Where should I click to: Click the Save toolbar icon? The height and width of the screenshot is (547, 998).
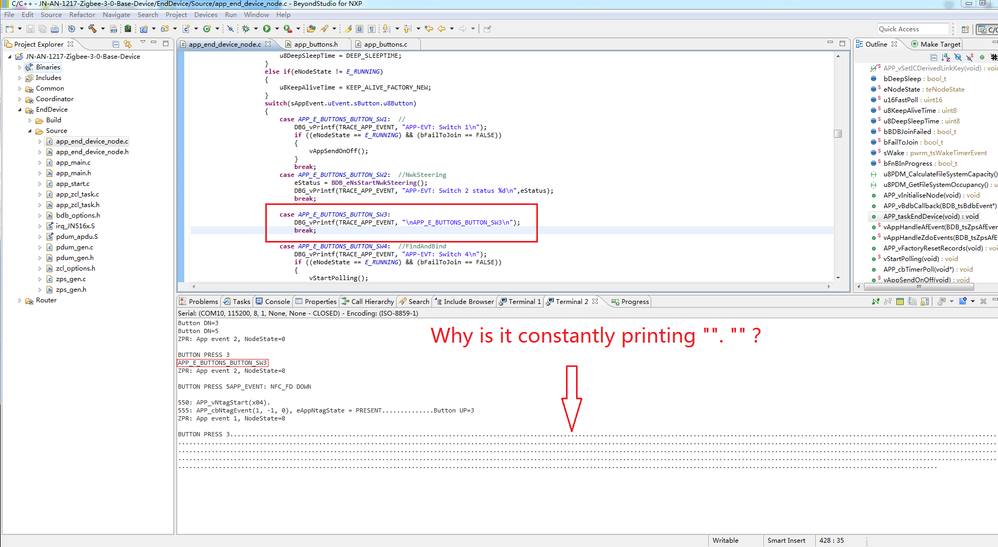pyautogui.click(x=30, y=29)
